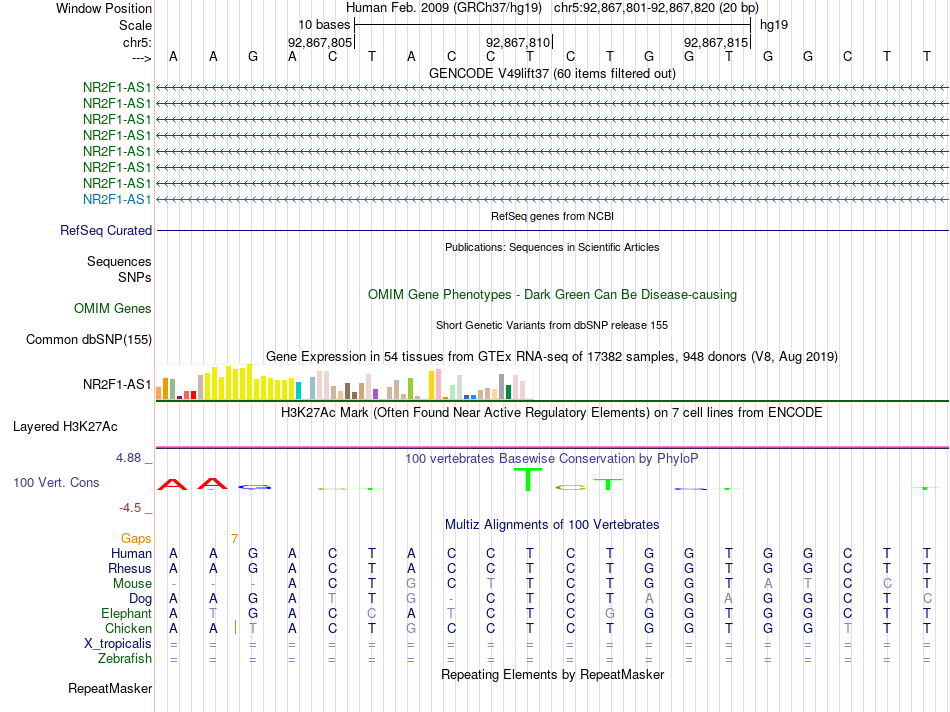Select the Elephant alignment row label
This screenshot has width=950, height=712.
(x=126, y=613)
